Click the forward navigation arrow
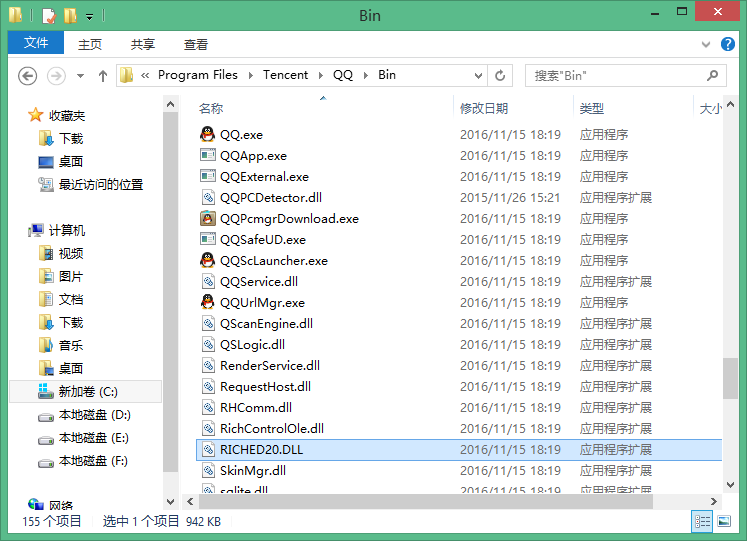Viewport: 747px width, 541px height. [56, 76]
